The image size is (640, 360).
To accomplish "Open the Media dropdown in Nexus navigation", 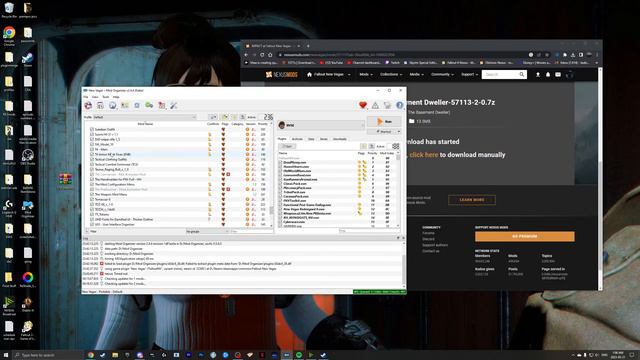I will point(416,75).
